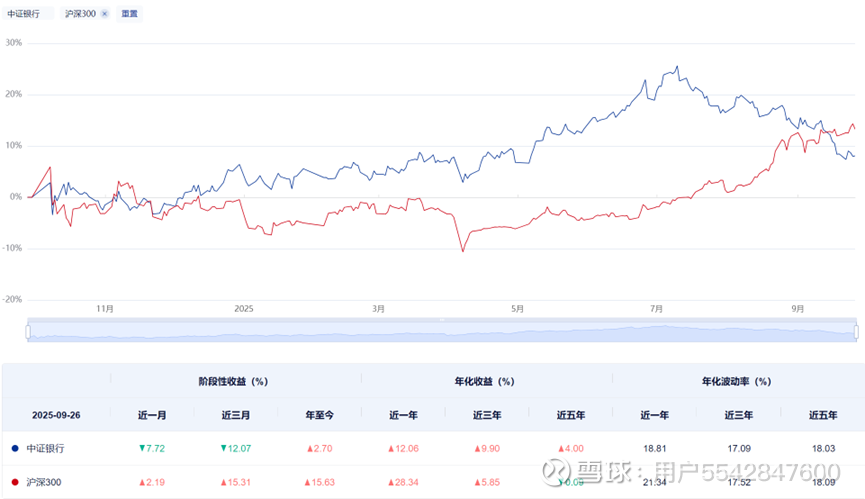Remove the 沪深300 tag via its x icon
865x499 pixels.
point(105,14)
